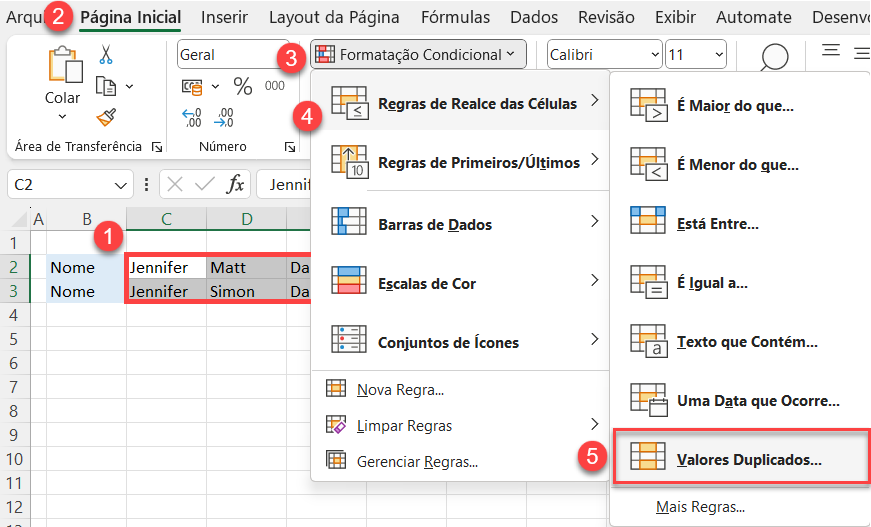
Task: Increase decimal places icon
Action: click(x=192, y=118)
